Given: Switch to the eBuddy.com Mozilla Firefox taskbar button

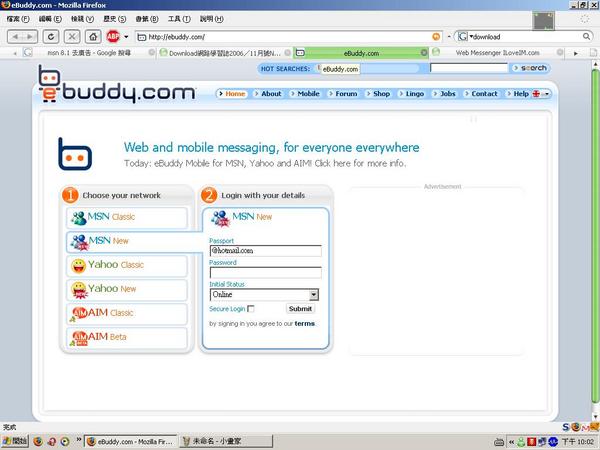Looking at the screenshot, I should click(131, 441).
